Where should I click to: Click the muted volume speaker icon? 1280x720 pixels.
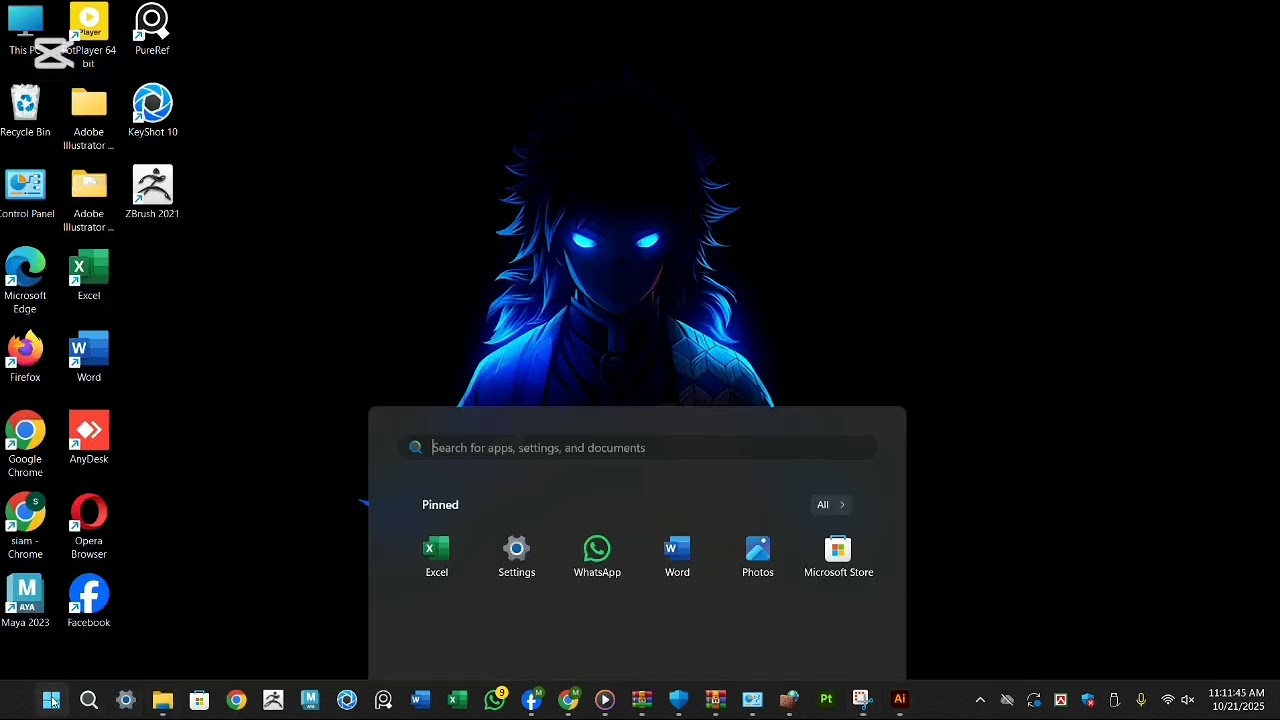1188,700
